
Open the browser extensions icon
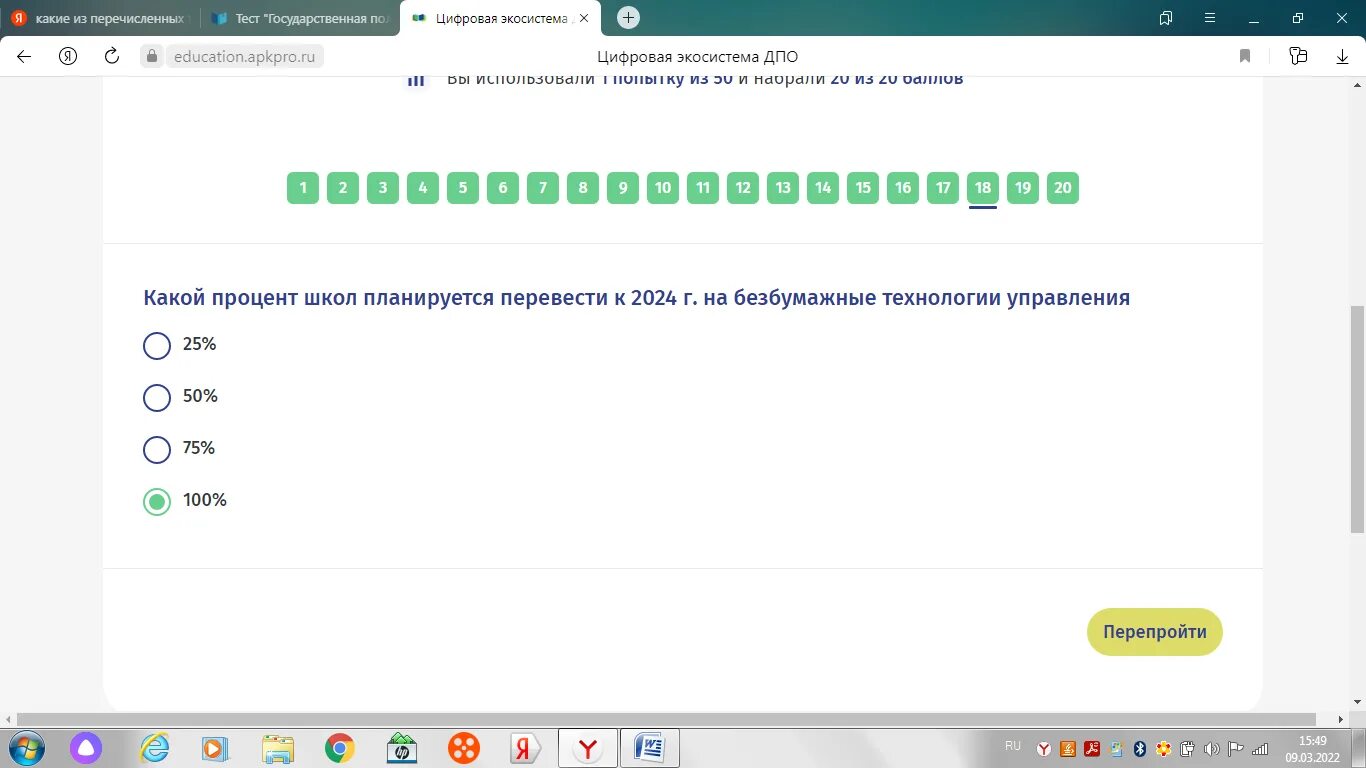(1298, 56)
